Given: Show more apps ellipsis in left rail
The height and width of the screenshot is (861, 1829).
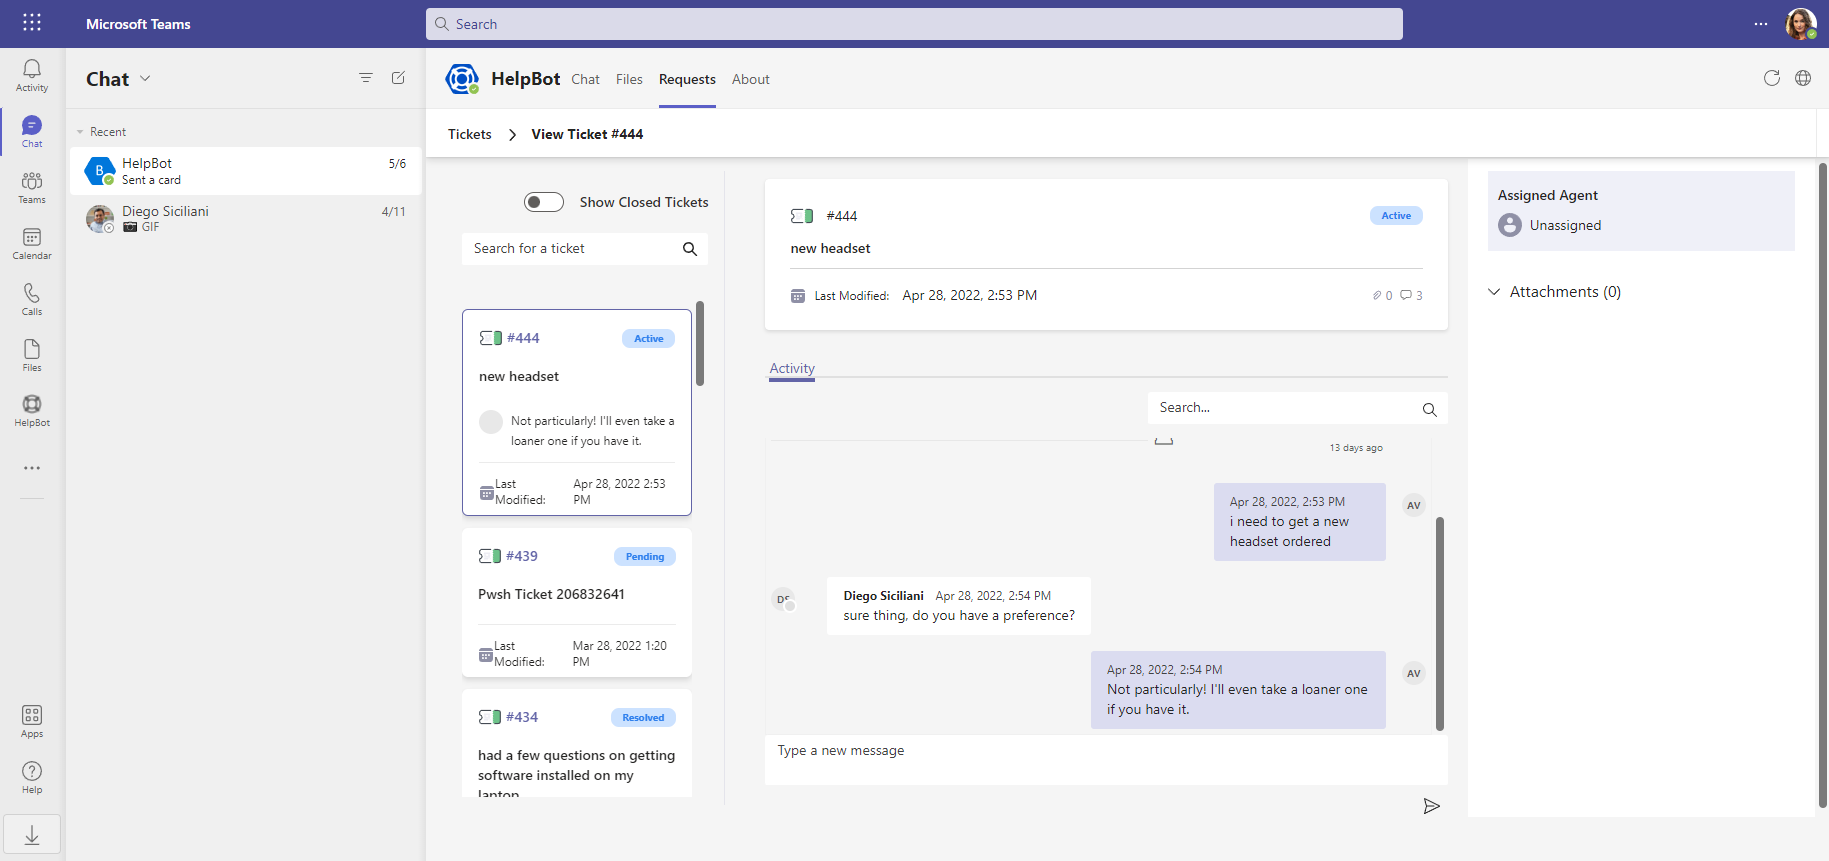Looking at the screenshot, I should coord(32,468).
